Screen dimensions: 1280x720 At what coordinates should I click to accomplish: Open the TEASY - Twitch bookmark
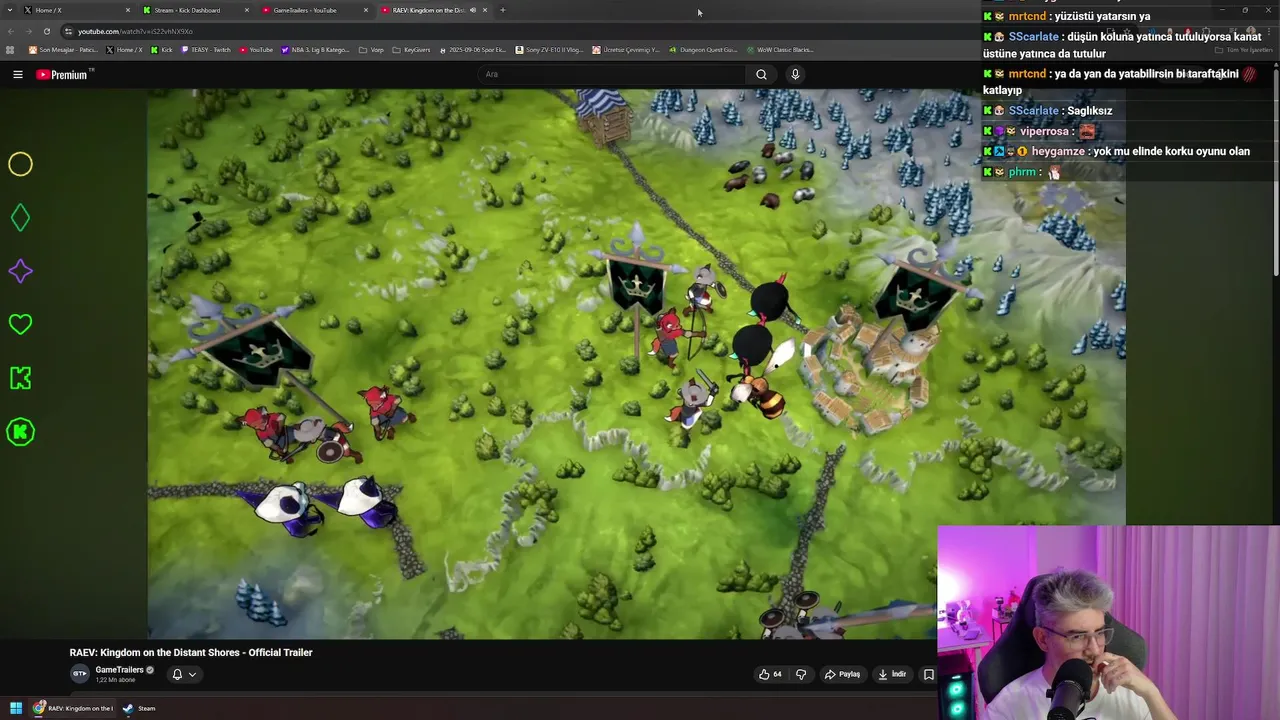[x=207, y=50]
